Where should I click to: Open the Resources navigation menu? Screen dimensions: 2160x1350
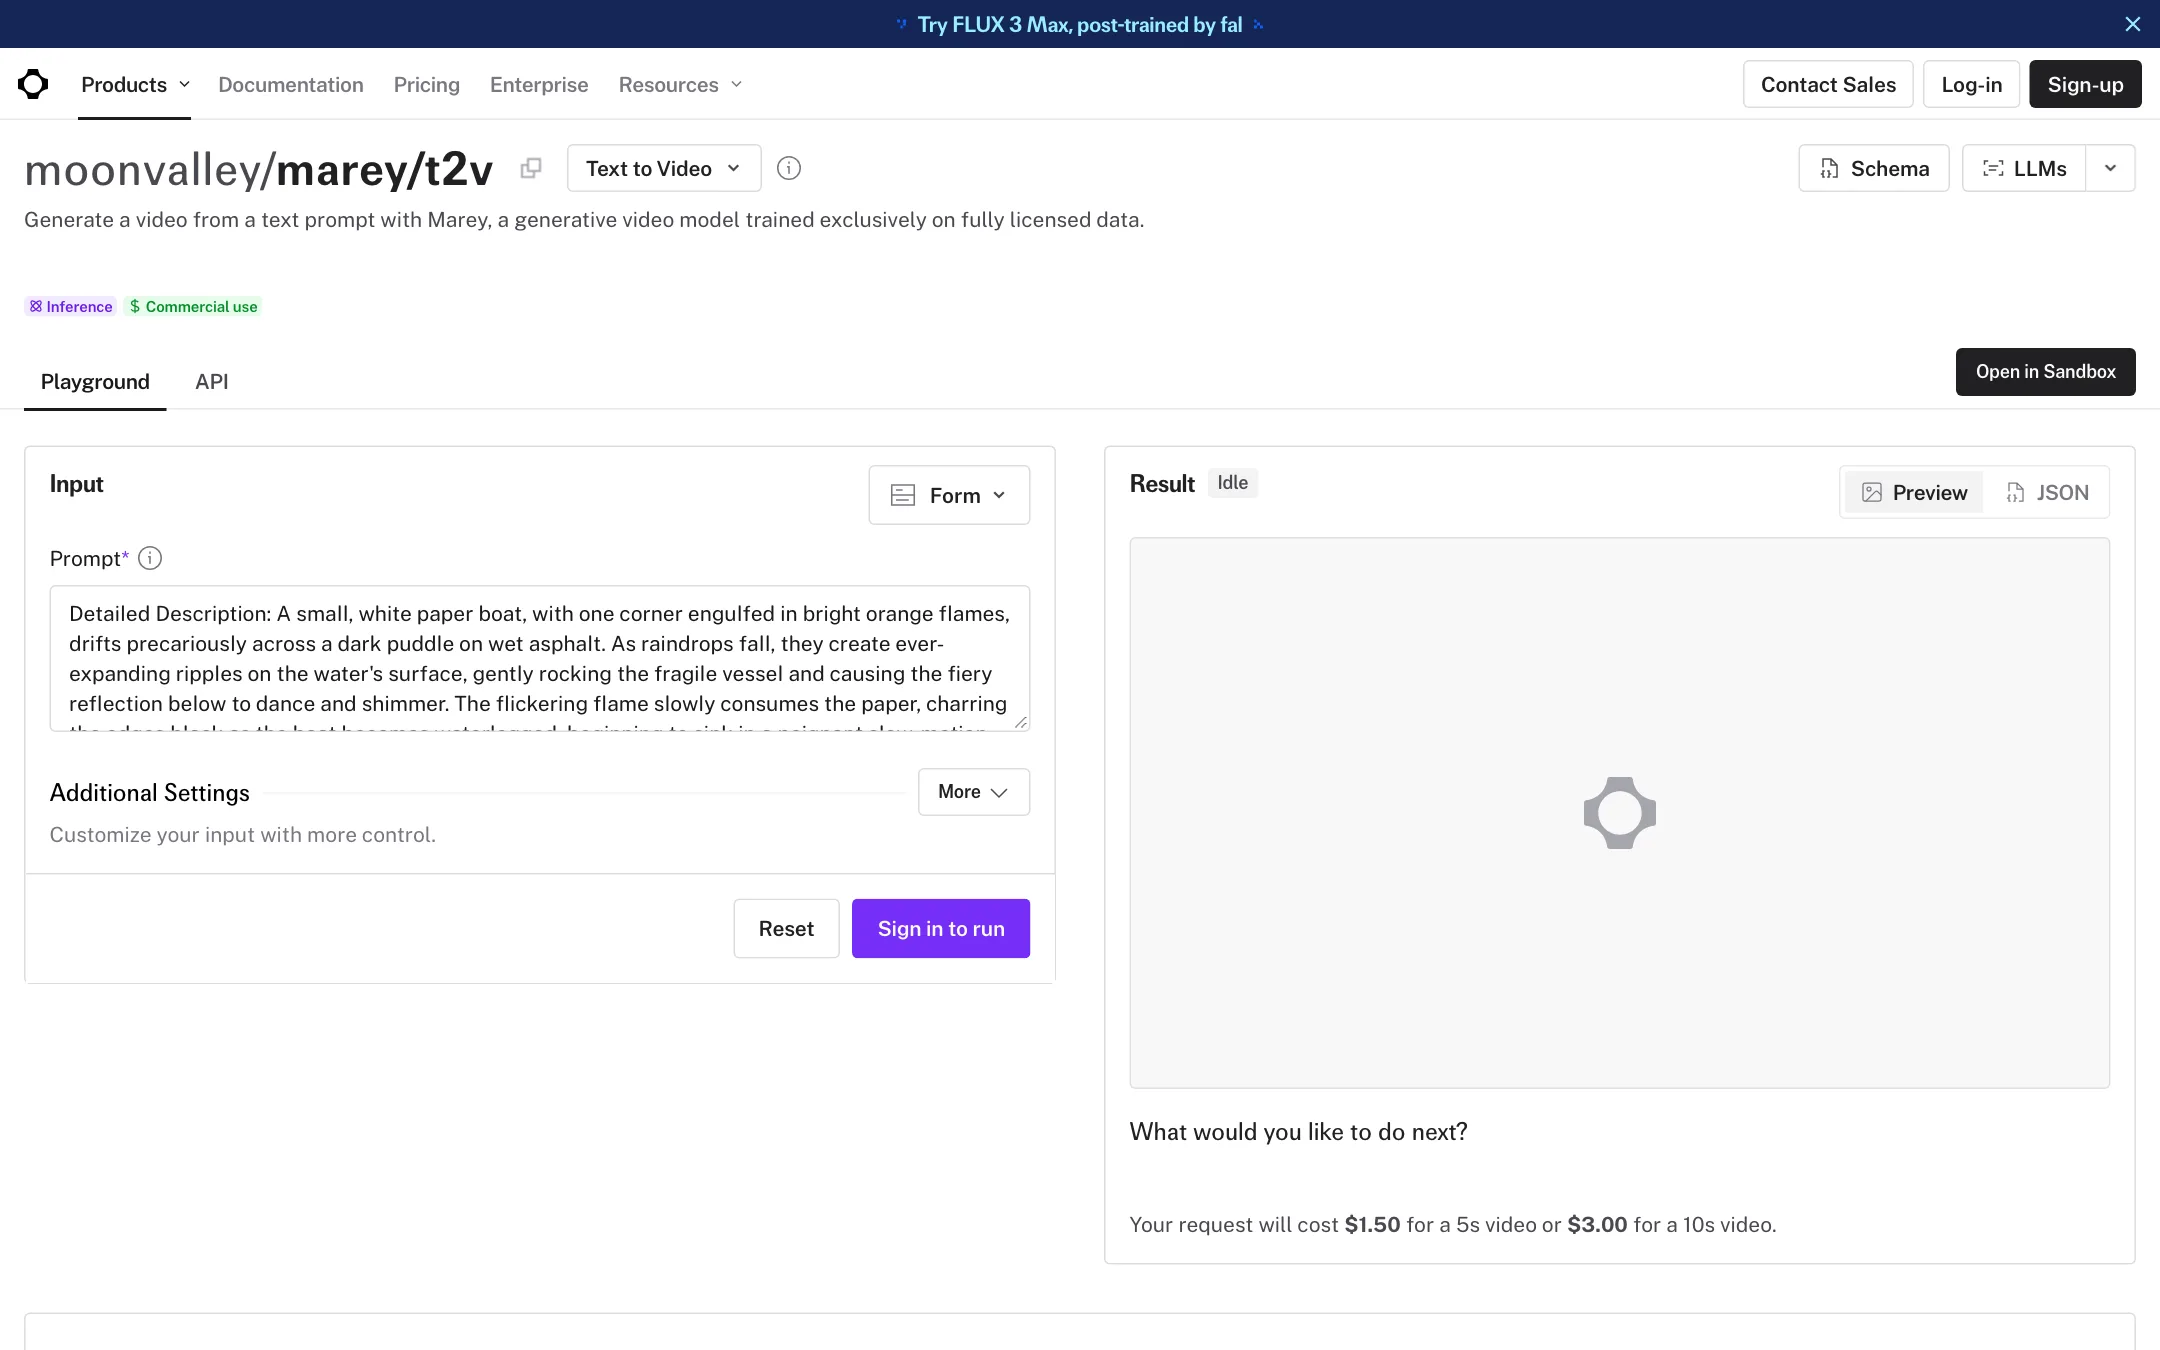681,85
